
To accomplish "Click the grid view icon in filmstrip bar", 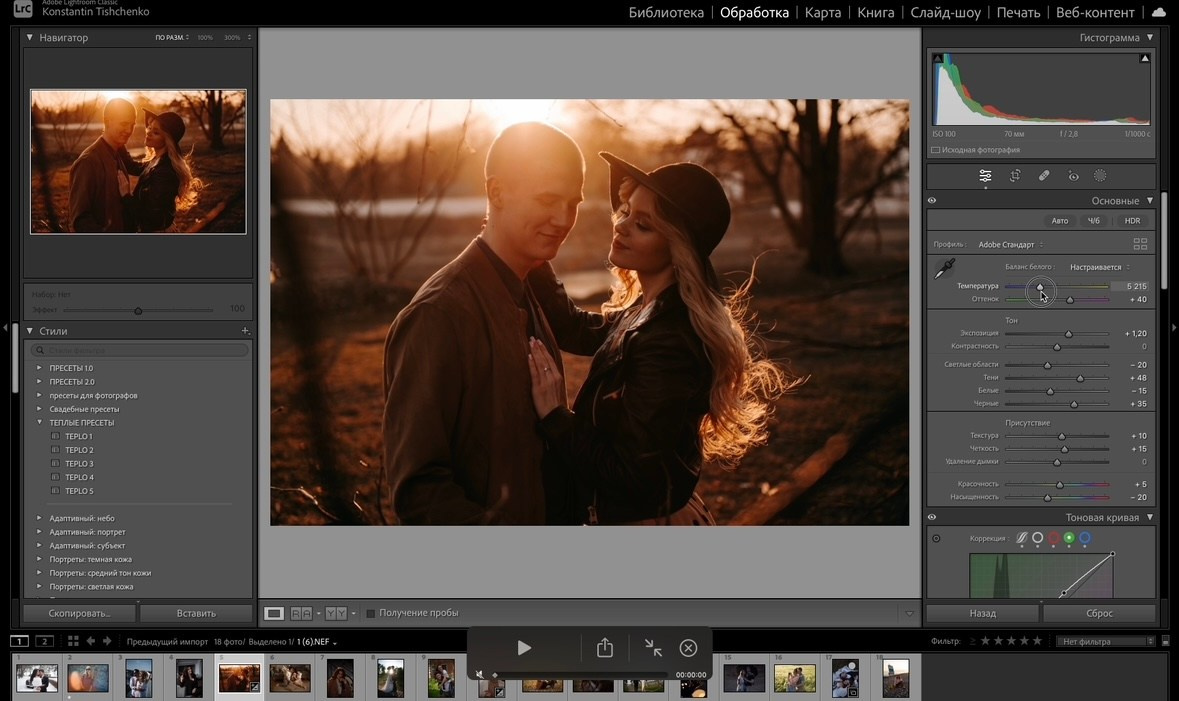I will pos(73,641).
